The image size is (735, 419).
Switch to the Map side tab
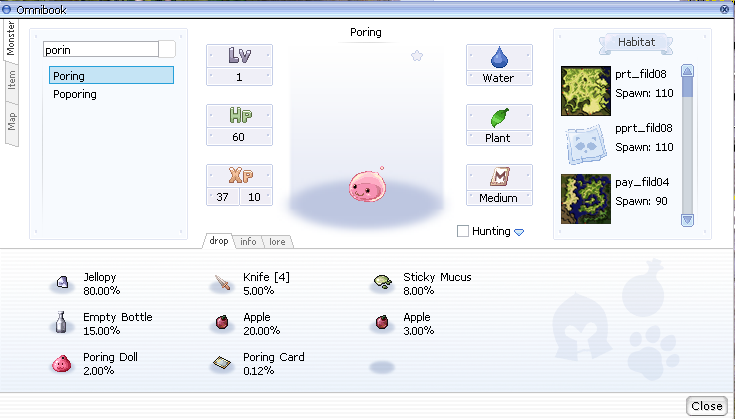point(12,123)
